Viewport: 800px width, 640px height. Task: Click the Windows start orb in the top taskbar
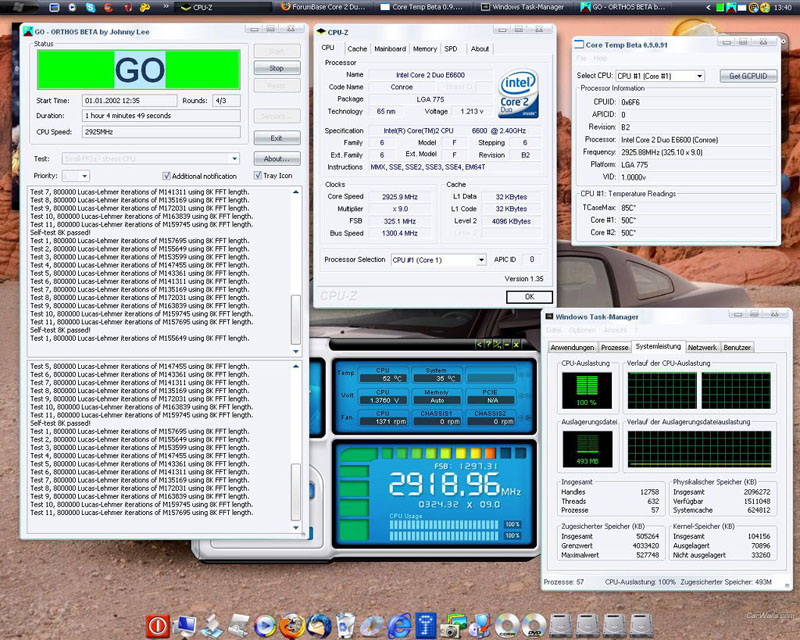[x=18, y=7]
